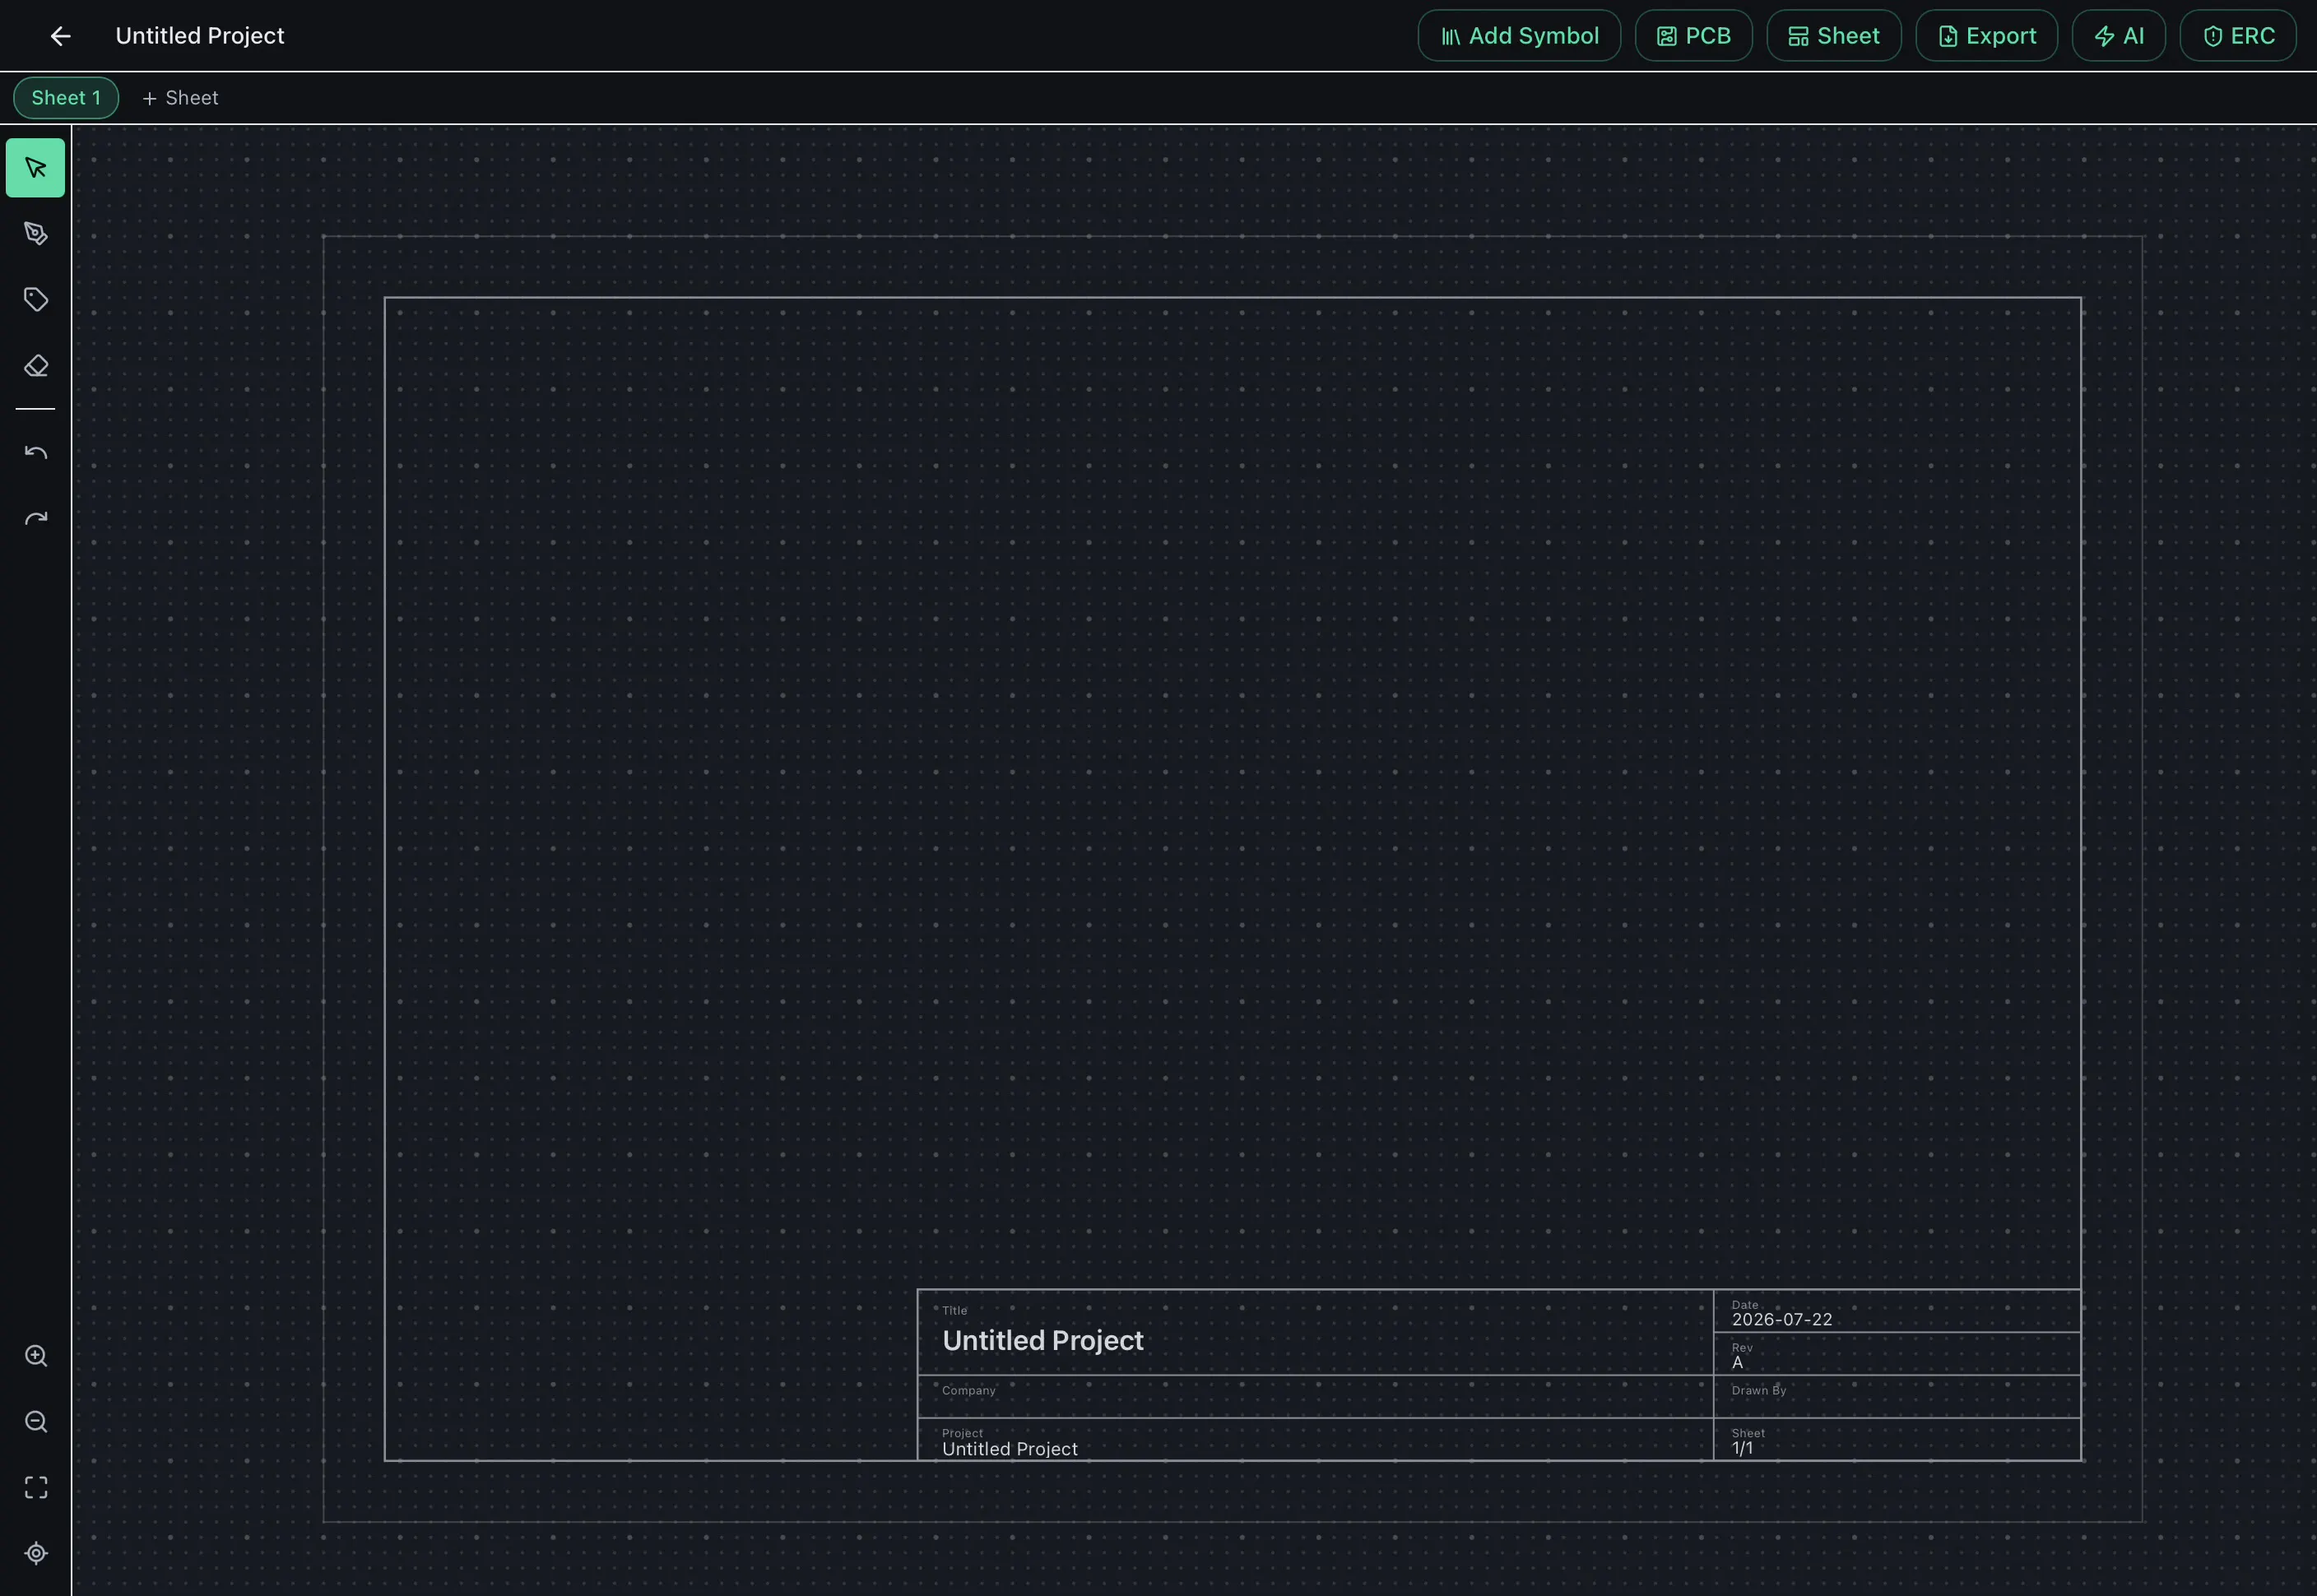Select the cursor selection tool
Viewport: 2317px width, 1596px height.
(36, 168)
